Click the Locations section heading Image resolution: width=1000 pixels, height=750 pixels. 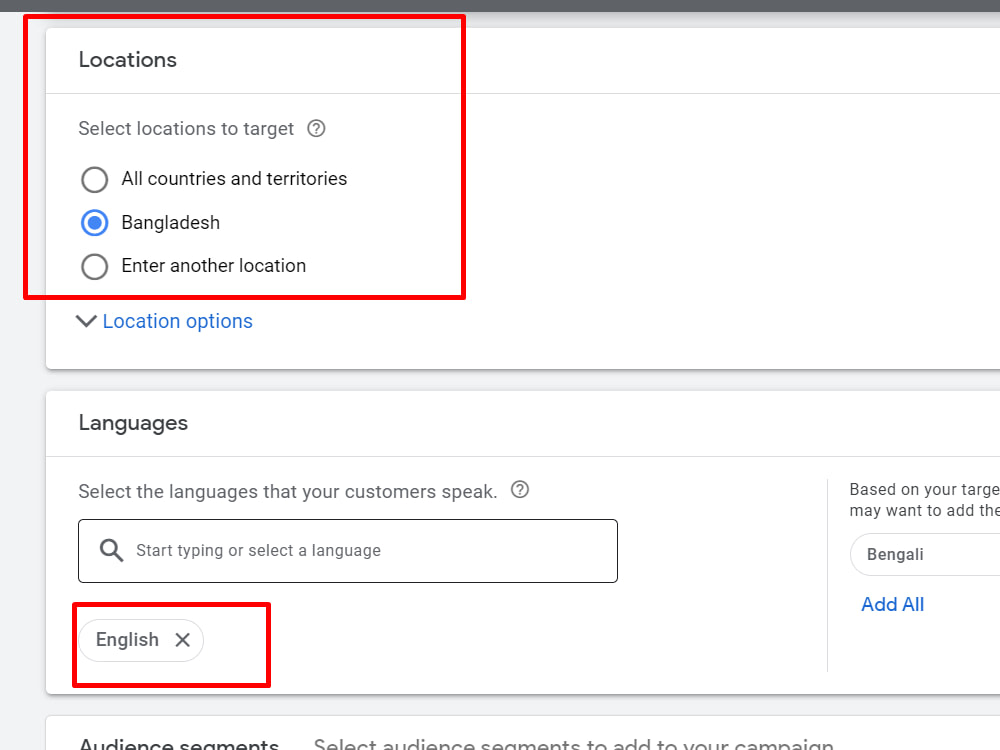[x=128, y=60]
